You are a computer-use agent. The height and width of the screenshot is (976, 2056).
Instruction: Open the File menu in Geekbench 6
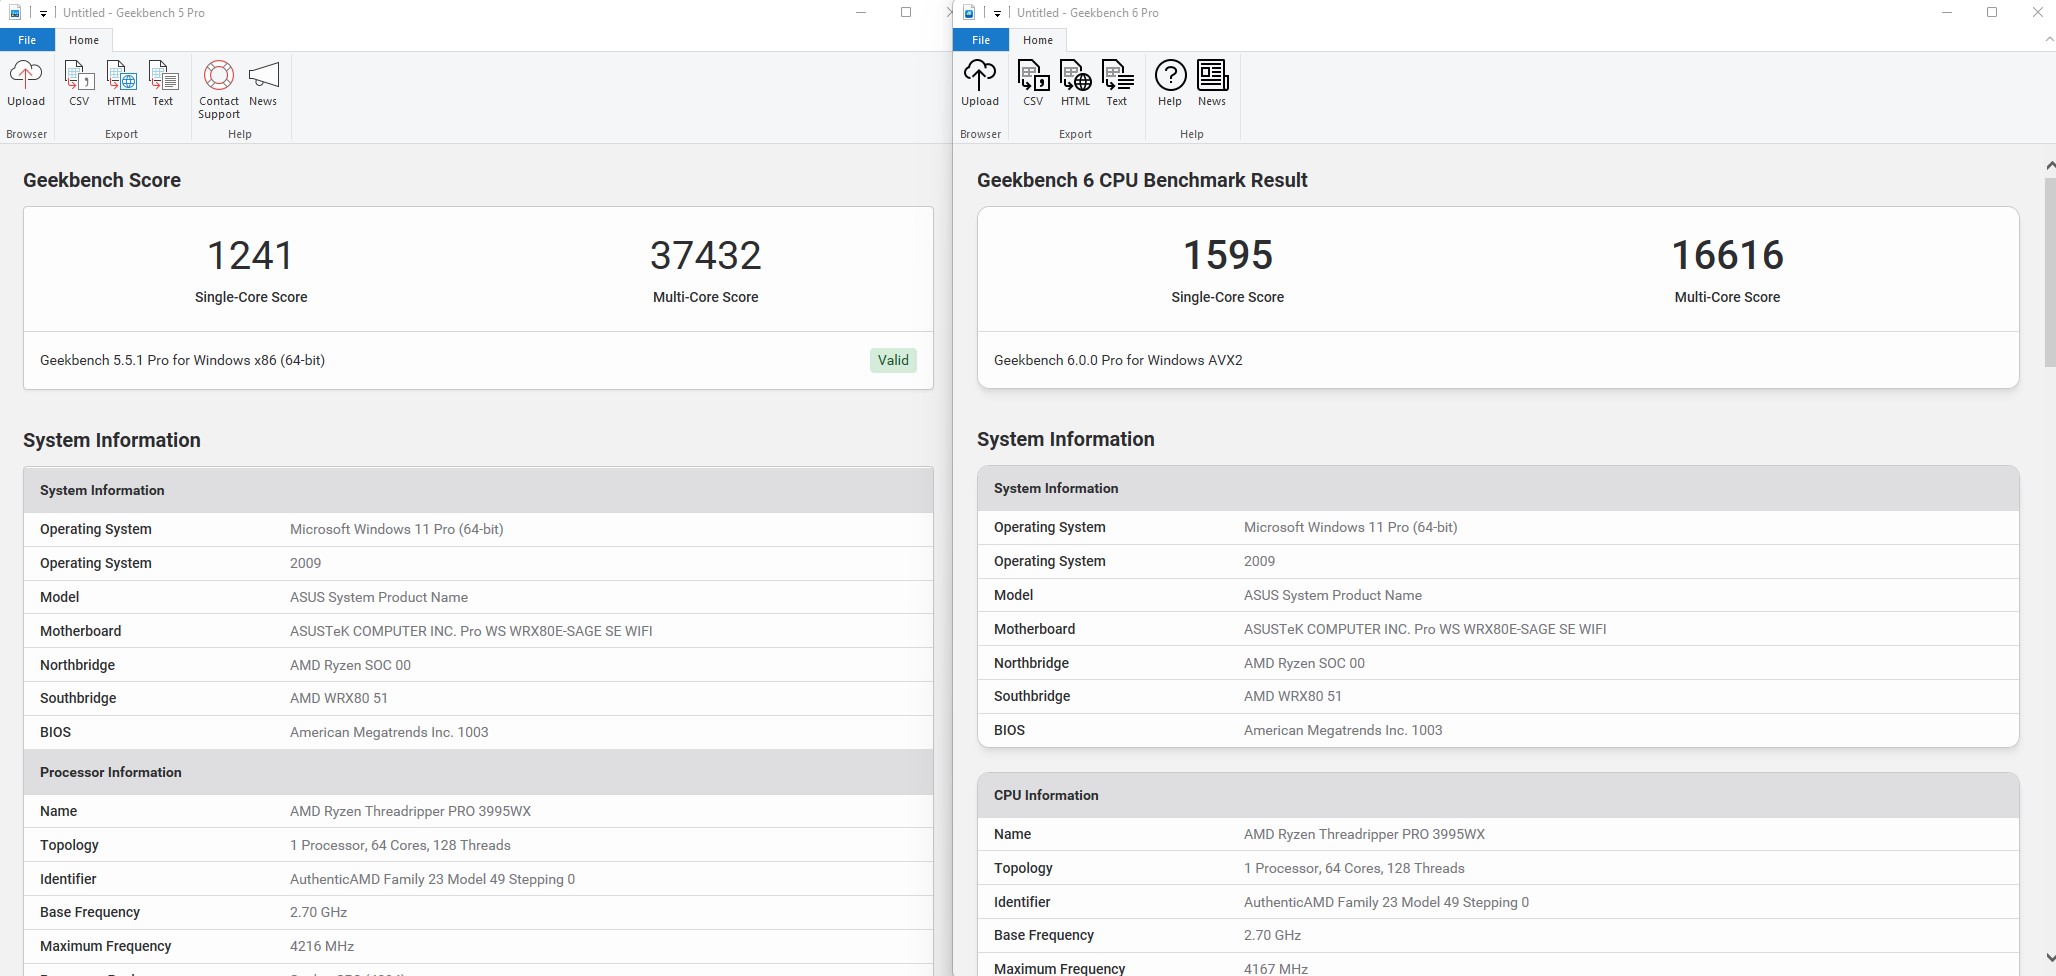pyautogui.click(x=981, y=40)
